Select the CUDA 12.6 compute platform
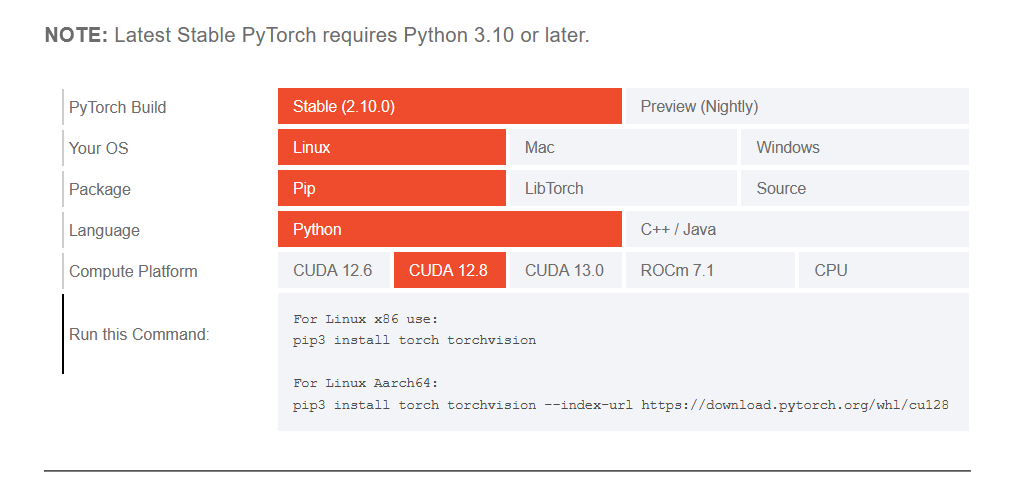This screenshot has width=1016, height=485. (333, 270)
